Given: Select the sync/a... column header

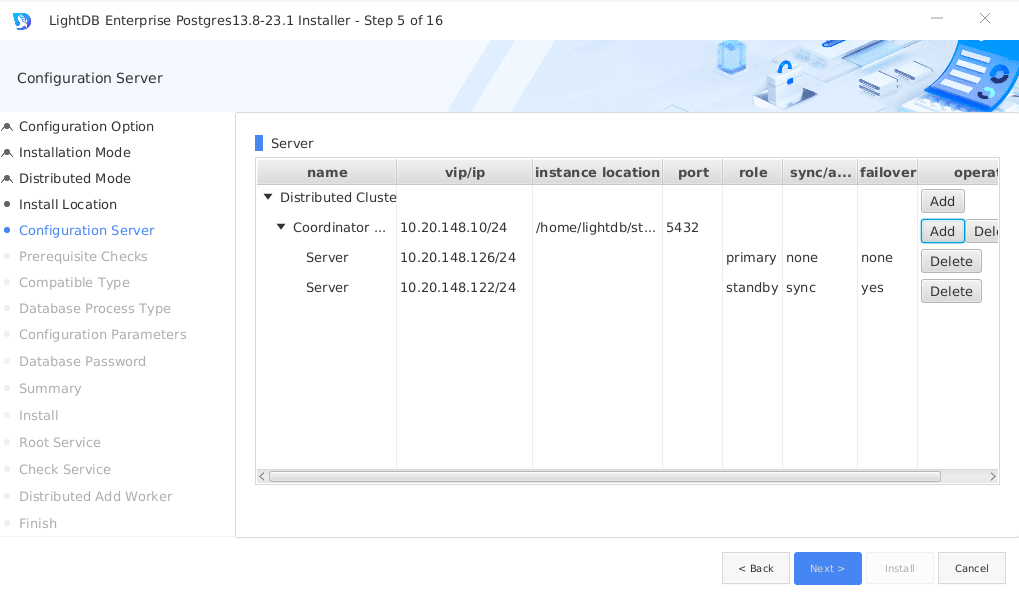Looking at the screenshot, I should pos(820,172).
